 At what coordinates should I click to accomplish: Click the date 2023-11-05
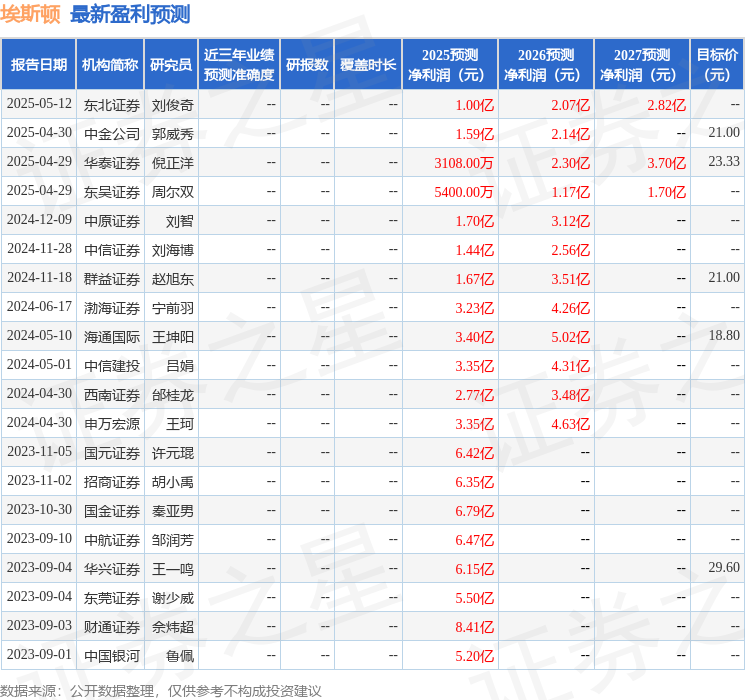[x=39, y=451]
